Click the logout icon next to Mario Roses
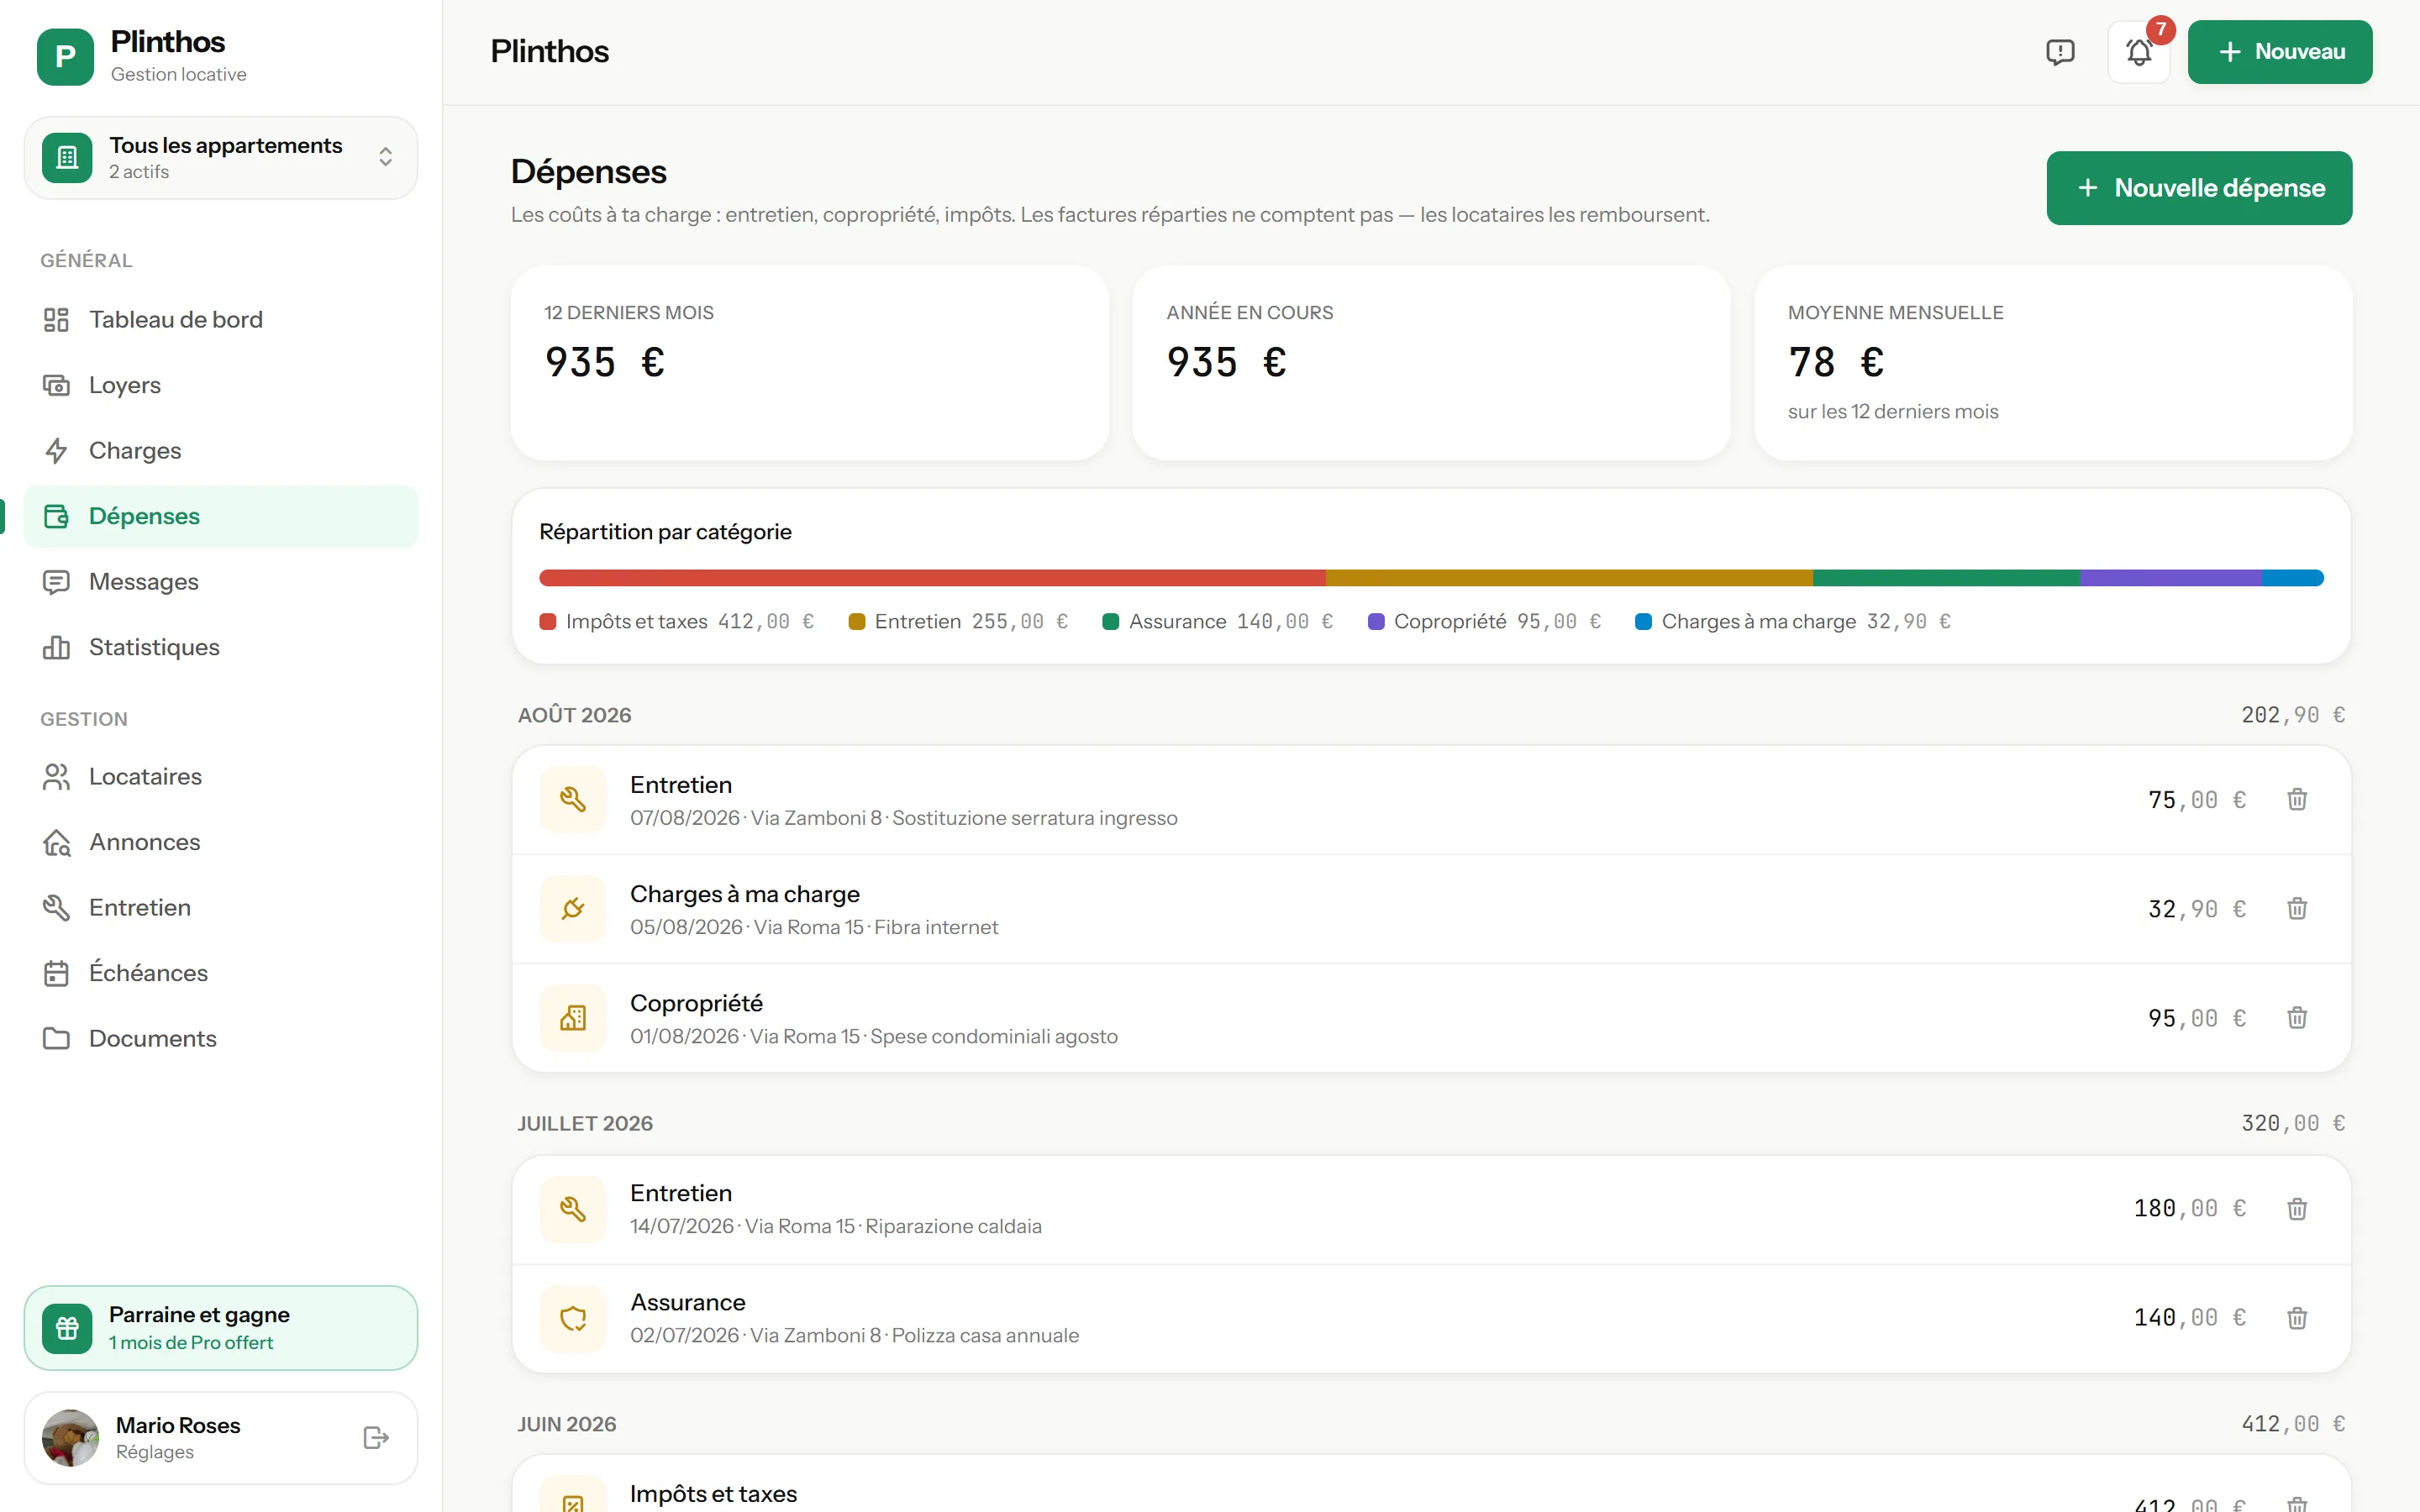This screenshot has width=2420, height=1512. (376, 1438)
